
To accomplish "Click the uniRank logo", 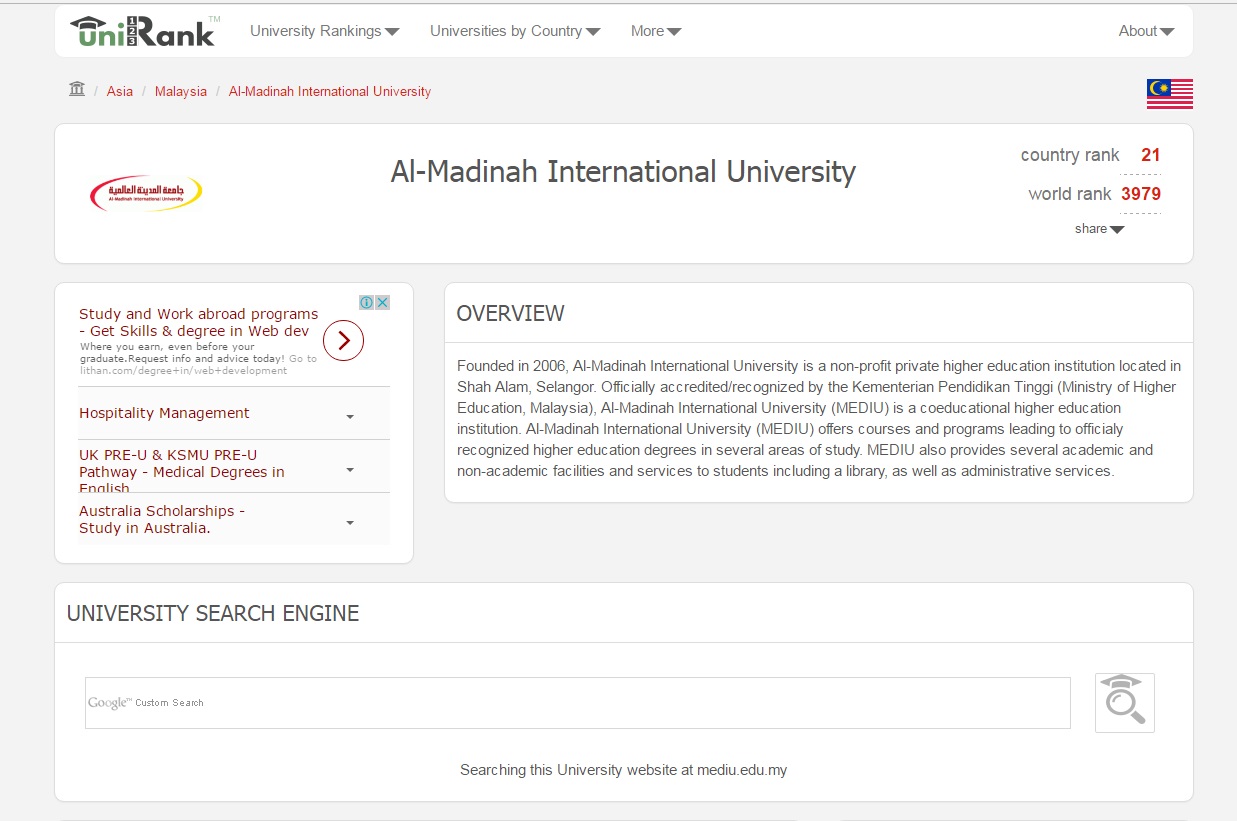I will (x=144, y=31).
